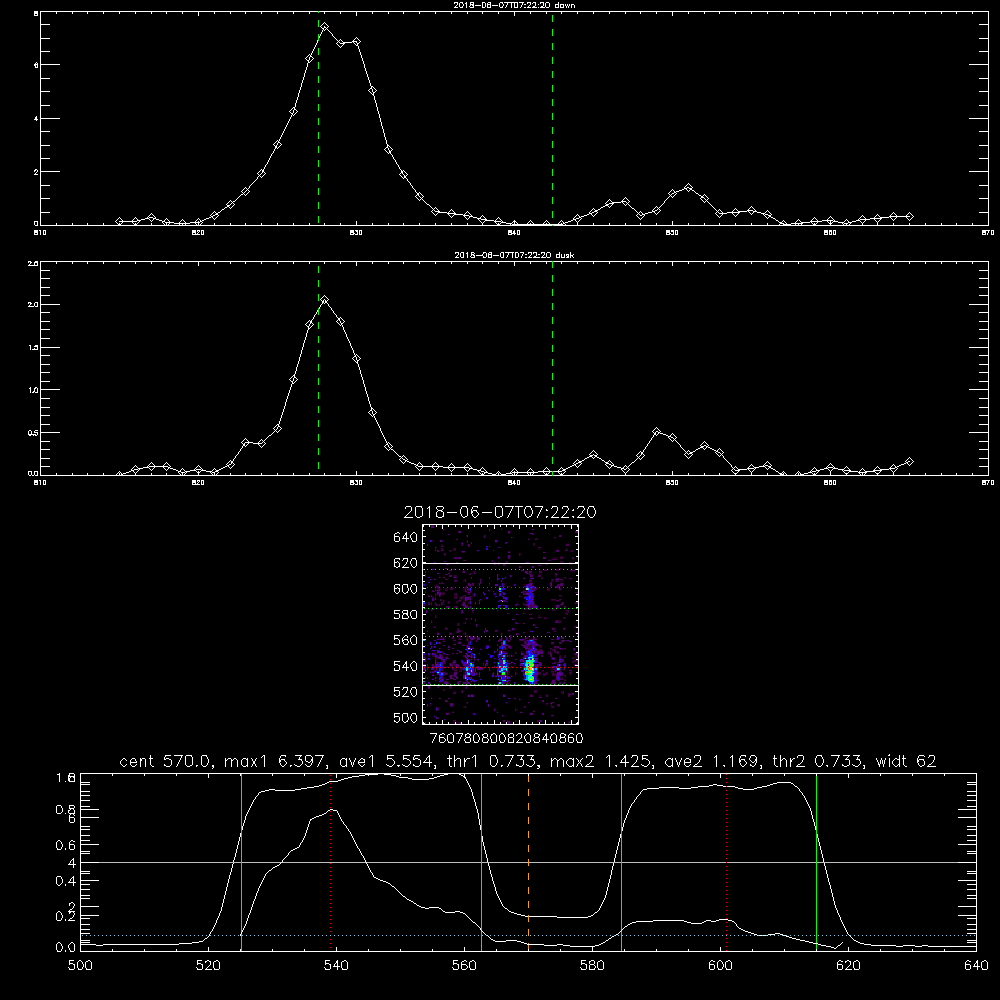This screenshot has width=1000, height=1000.
Task: Click the "620" x-axis label of bottom plot
Action: tap(848, 966)
